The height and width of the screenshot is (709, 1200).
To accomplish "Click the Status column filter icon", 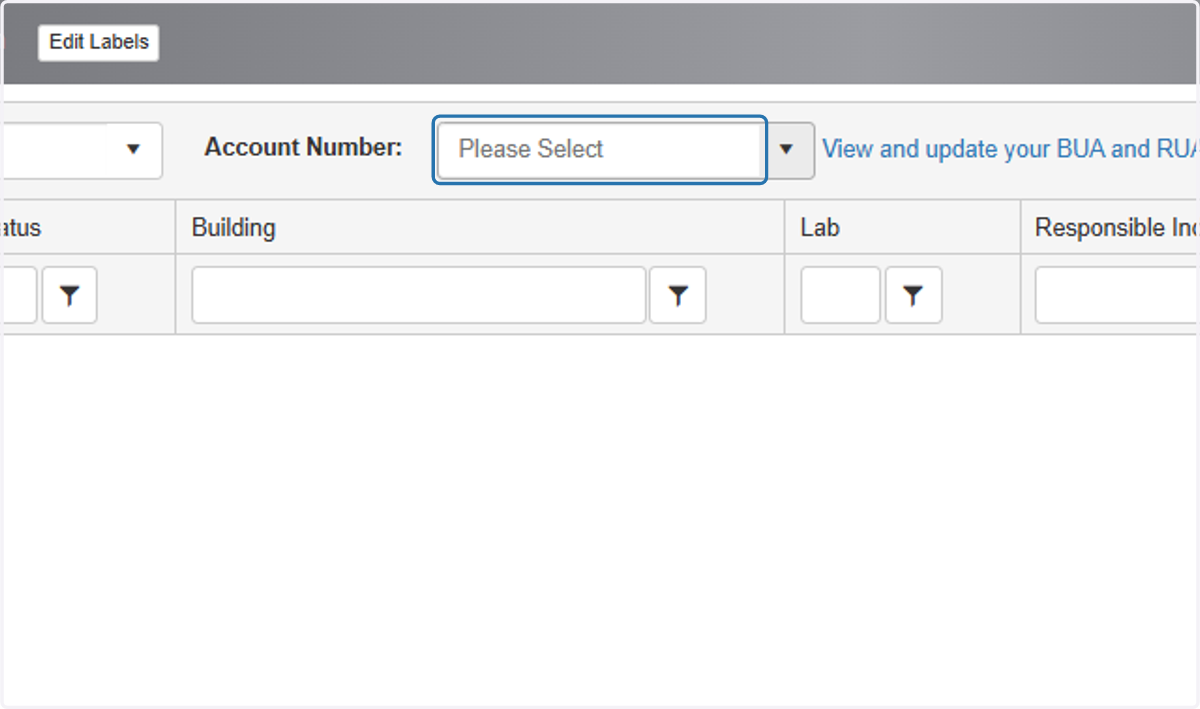I will (69, 295).
